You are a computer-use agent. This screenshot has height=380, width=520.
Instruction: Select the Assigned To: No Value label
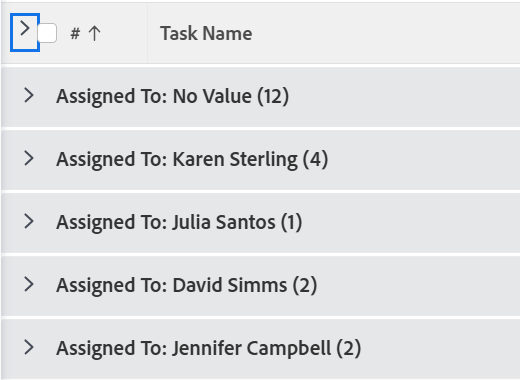173,96
